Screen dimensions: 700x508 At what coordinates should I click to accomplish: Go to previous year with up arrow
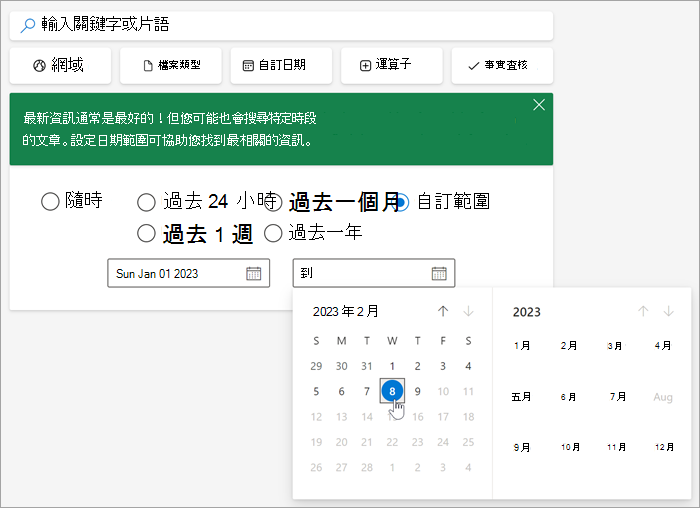click(643, 311)
